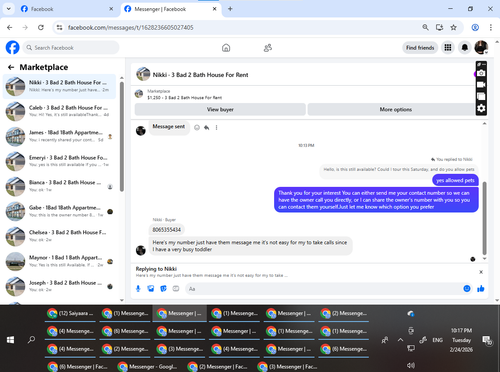Click the address bar URL

tap(131, 27)
